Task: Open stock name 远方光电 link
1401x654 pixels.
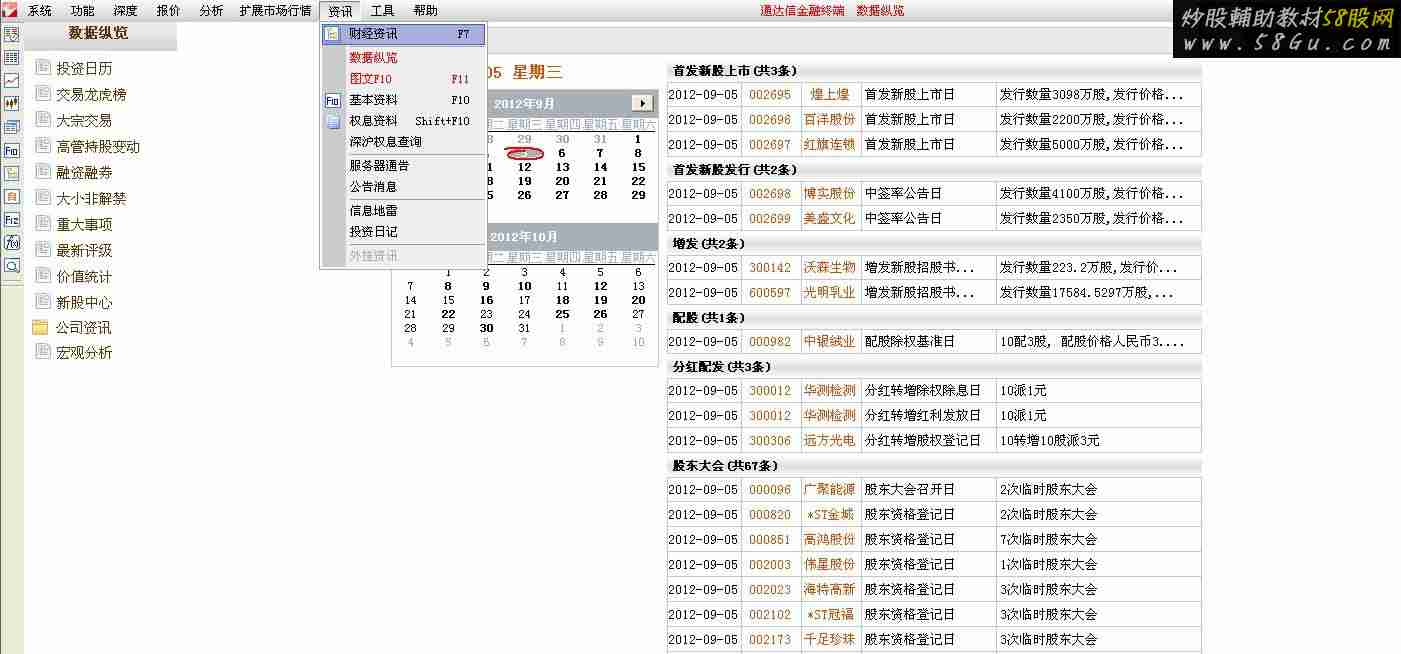Action: 830,441
